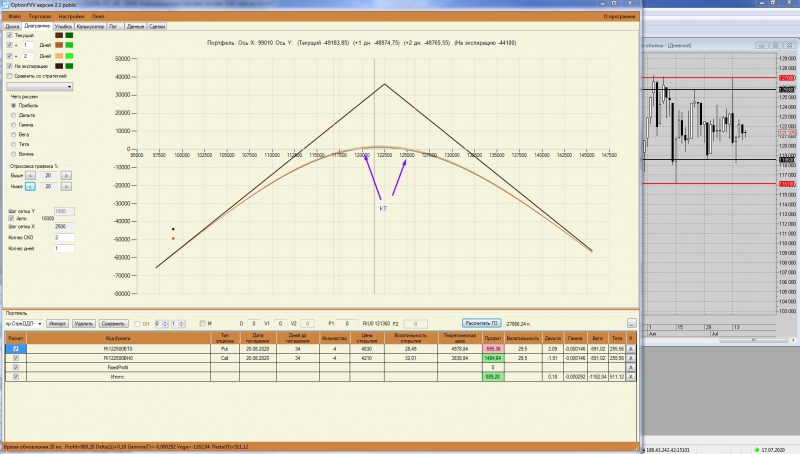
Task: Select the 'Тета' radio button
Action: click(14, 144)
